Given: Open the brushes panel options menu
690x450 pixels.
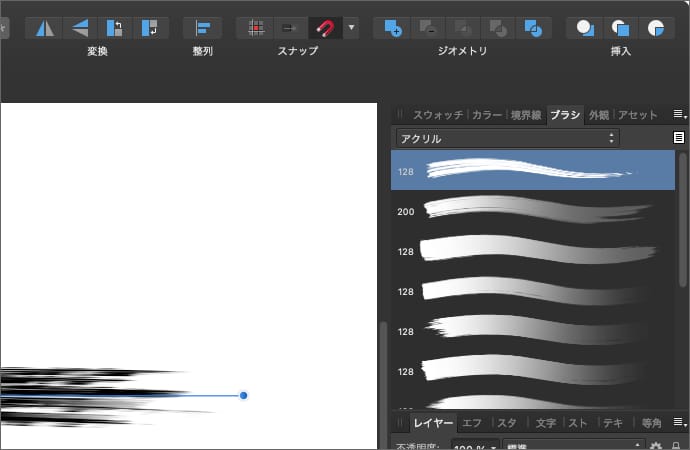Looking at the screenshot, I should tap(679, 138).
